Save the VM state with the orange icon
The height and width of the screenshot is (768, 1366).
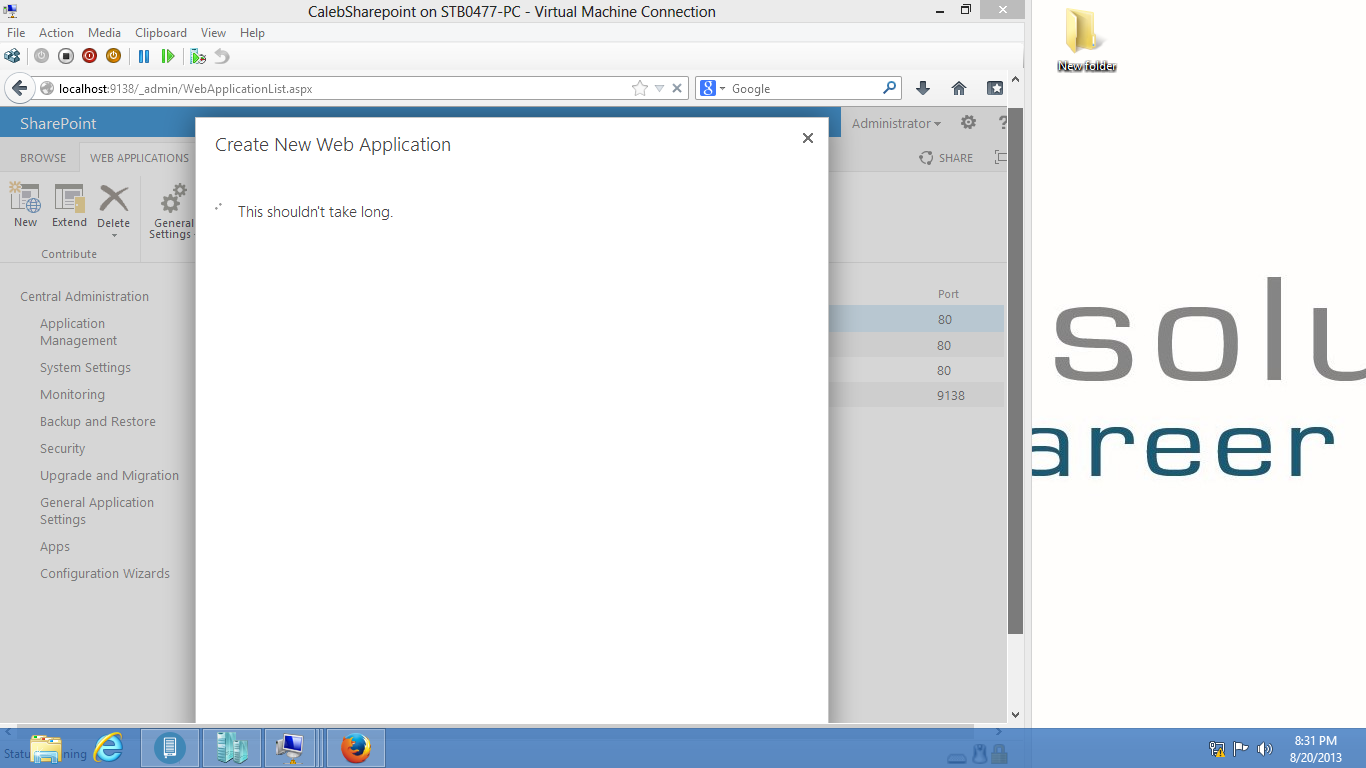point(113,56)
